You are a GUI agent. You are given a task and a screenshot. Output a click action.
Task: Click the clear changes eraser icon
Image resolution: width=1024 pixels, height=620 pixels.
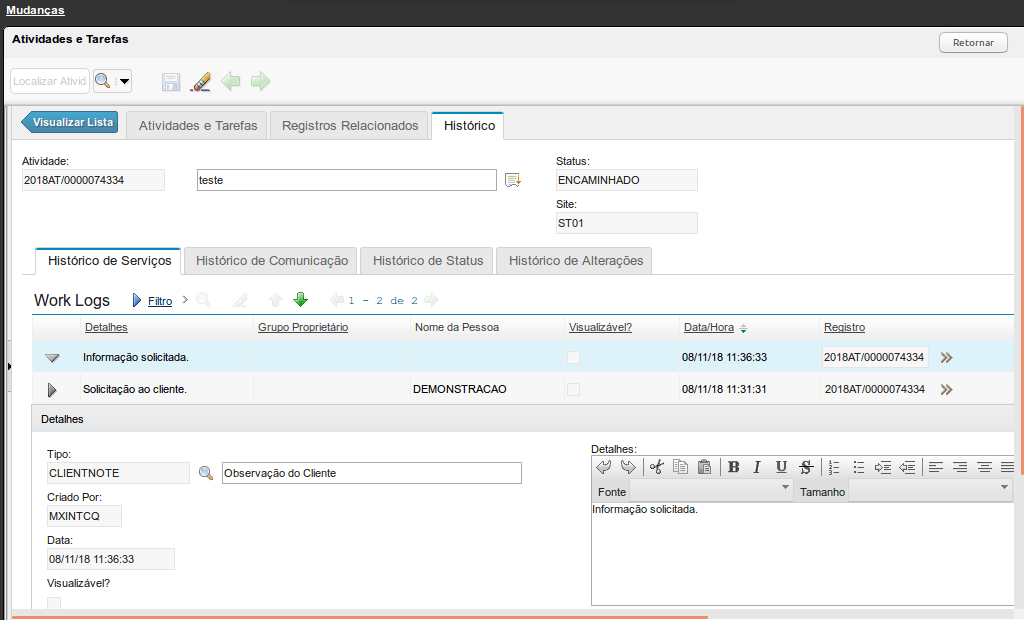coord(200,82)
